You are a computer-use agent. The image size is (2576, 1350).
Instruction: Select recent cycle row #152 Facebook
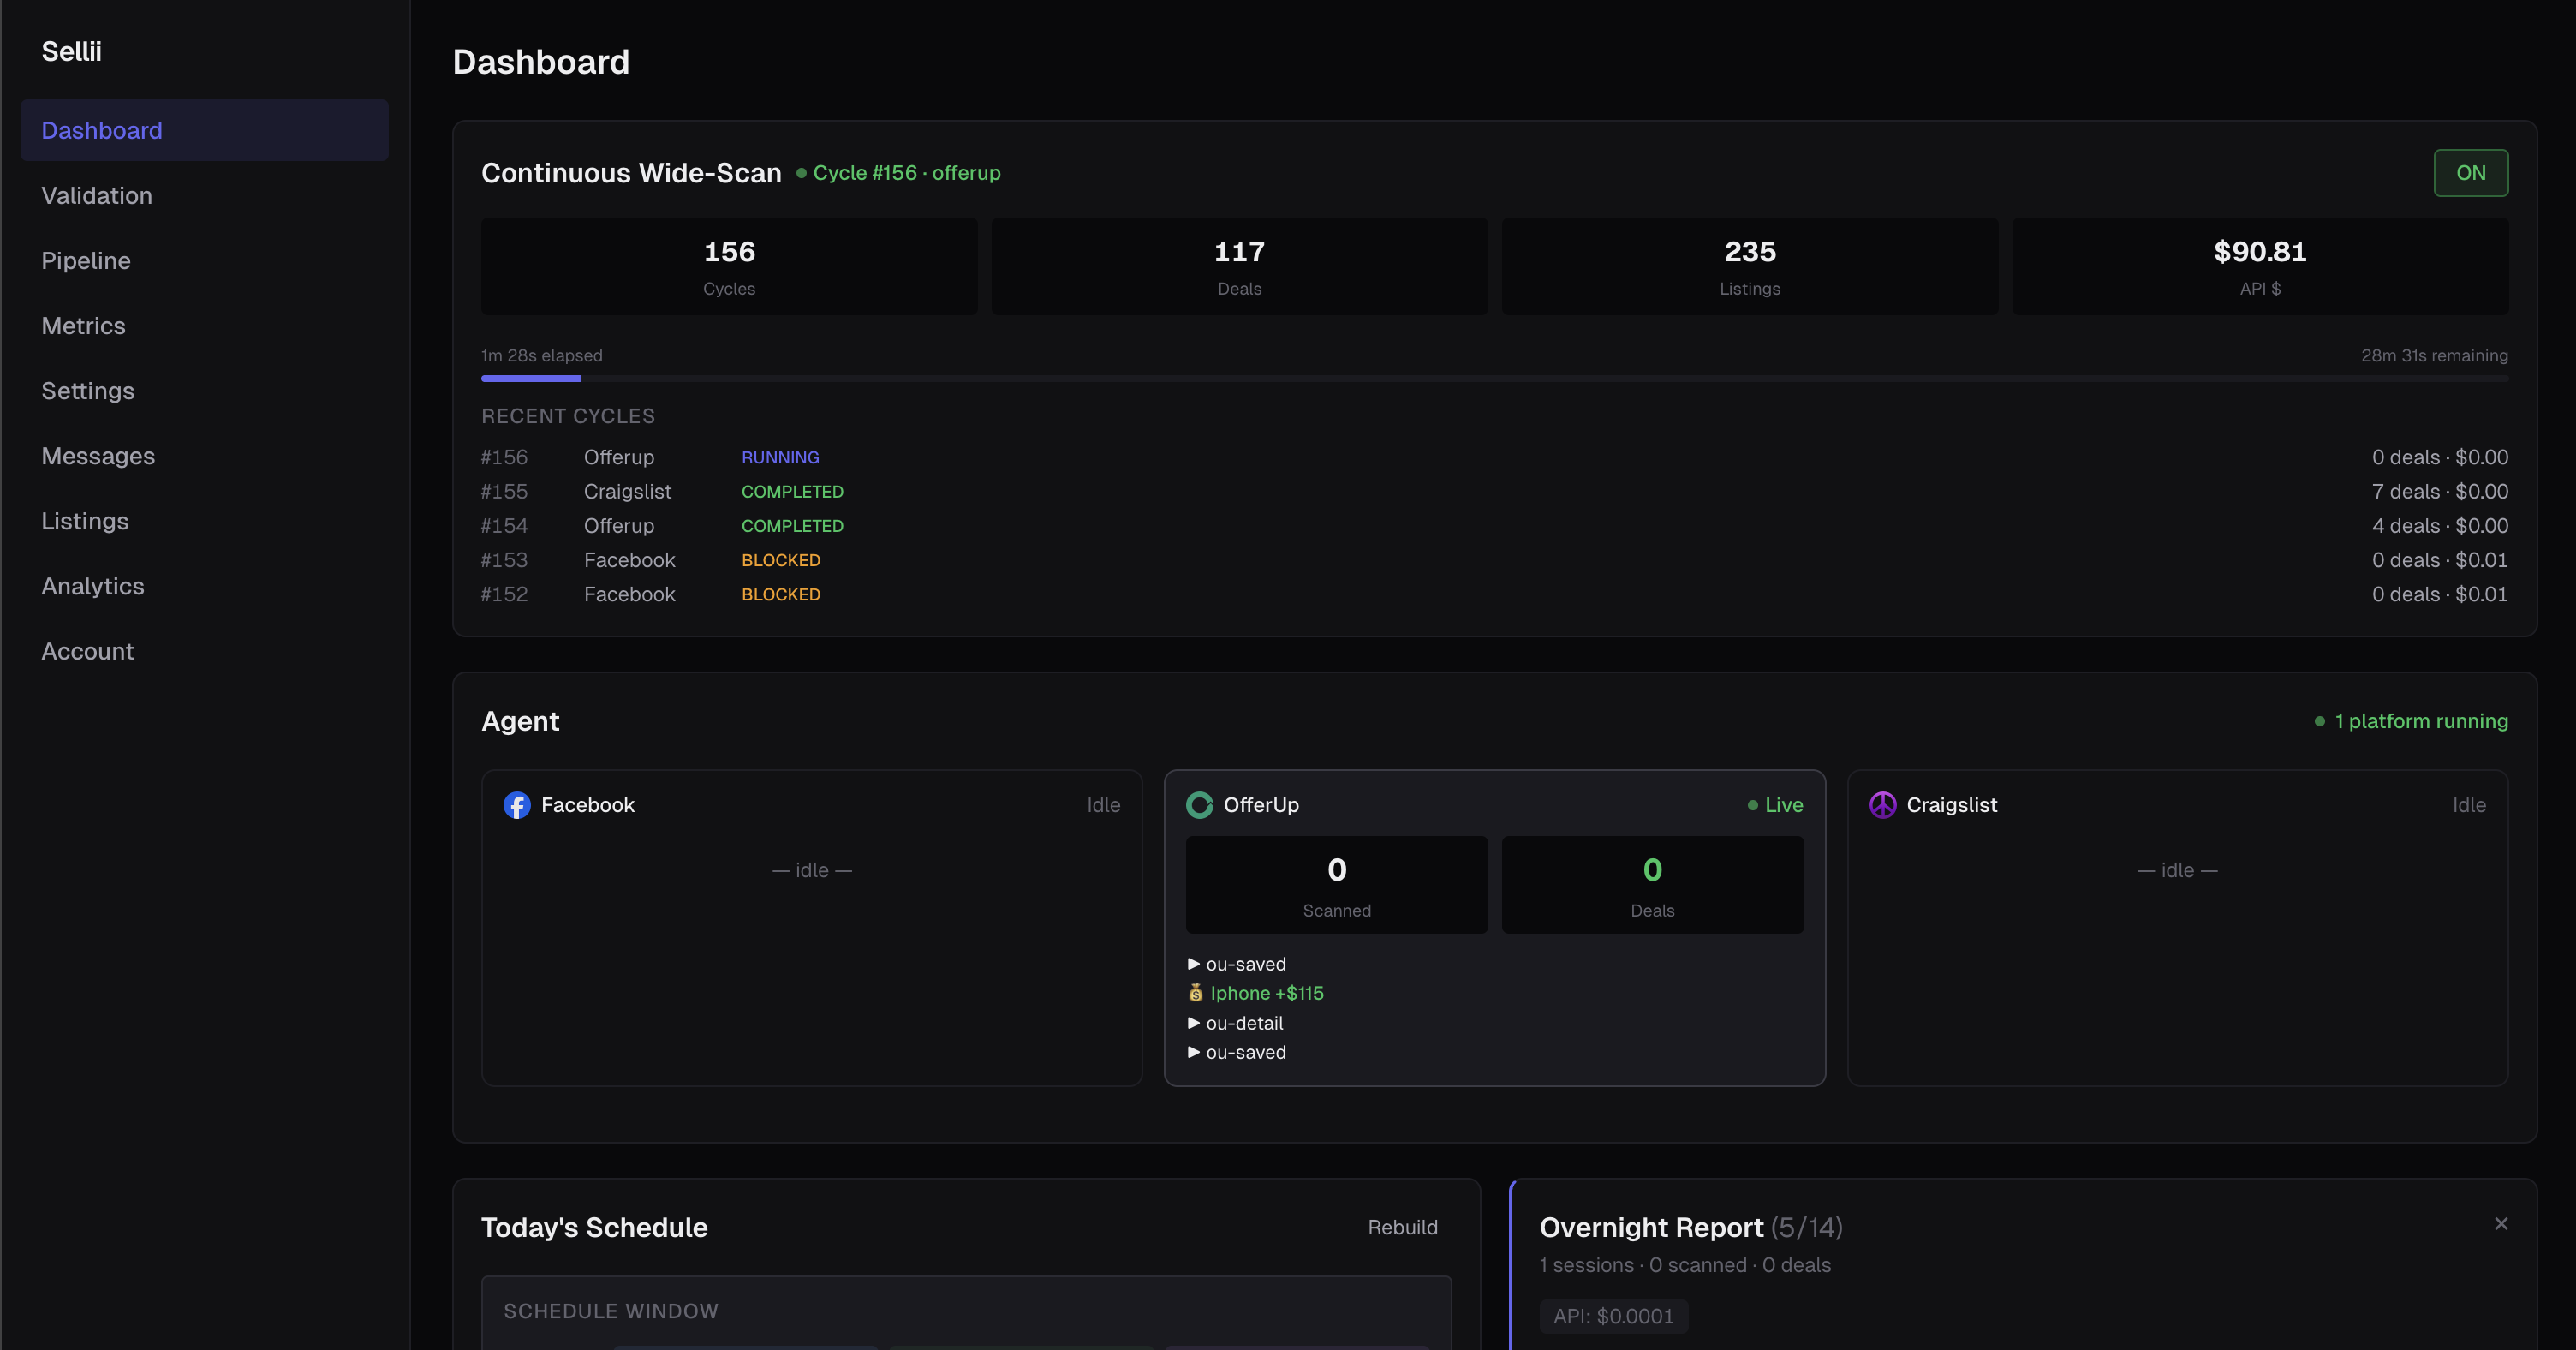coord(1494,594)
